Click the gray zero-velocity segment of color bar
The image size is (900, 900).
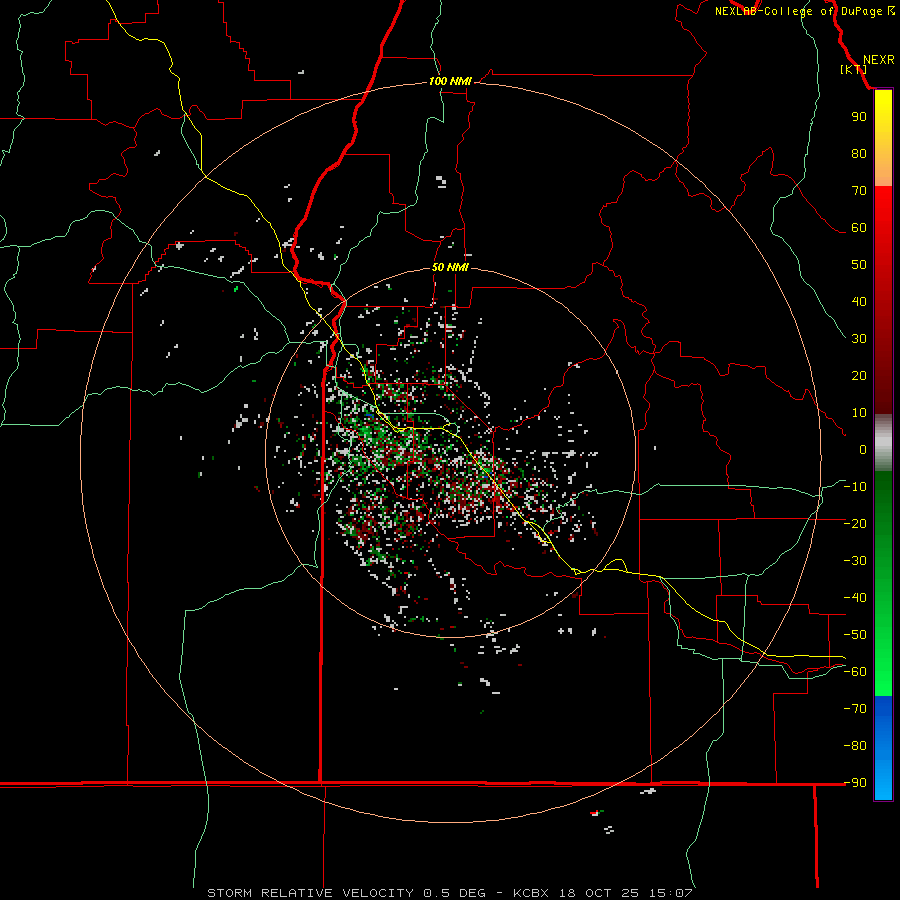pyautogui.click(x=883, y=443)
